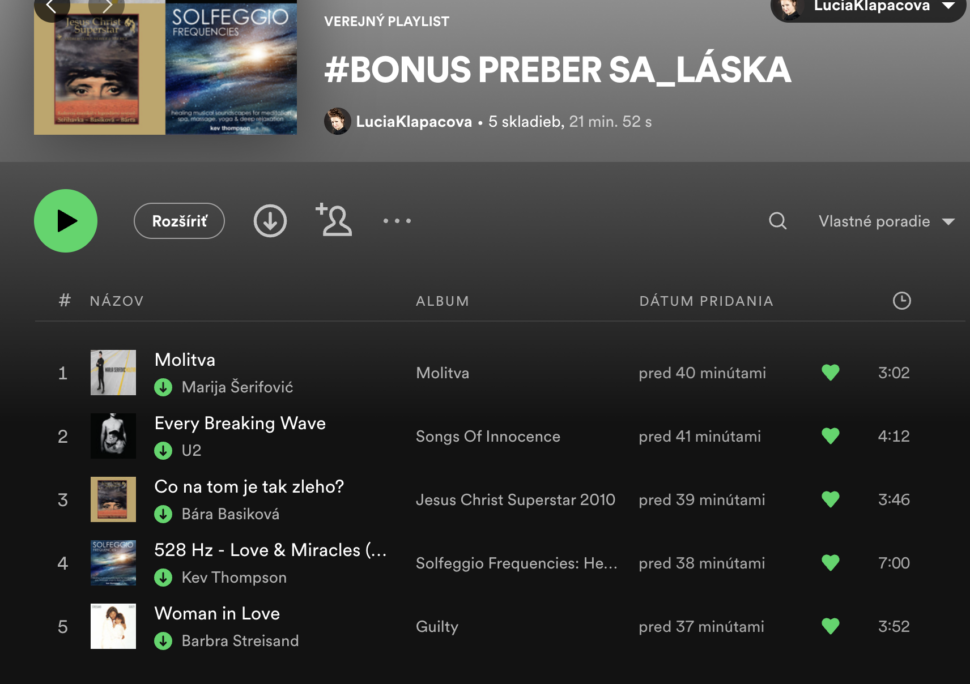Unlike Molitva via its green heart

[830, 372]
